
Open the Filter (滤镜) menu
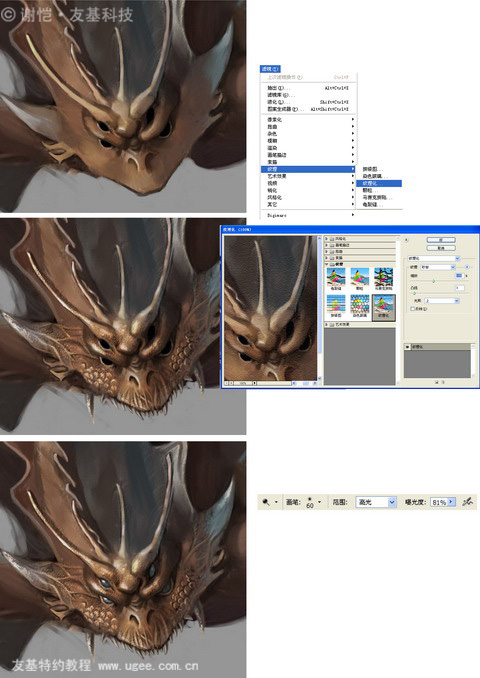(x=270, y=69)
